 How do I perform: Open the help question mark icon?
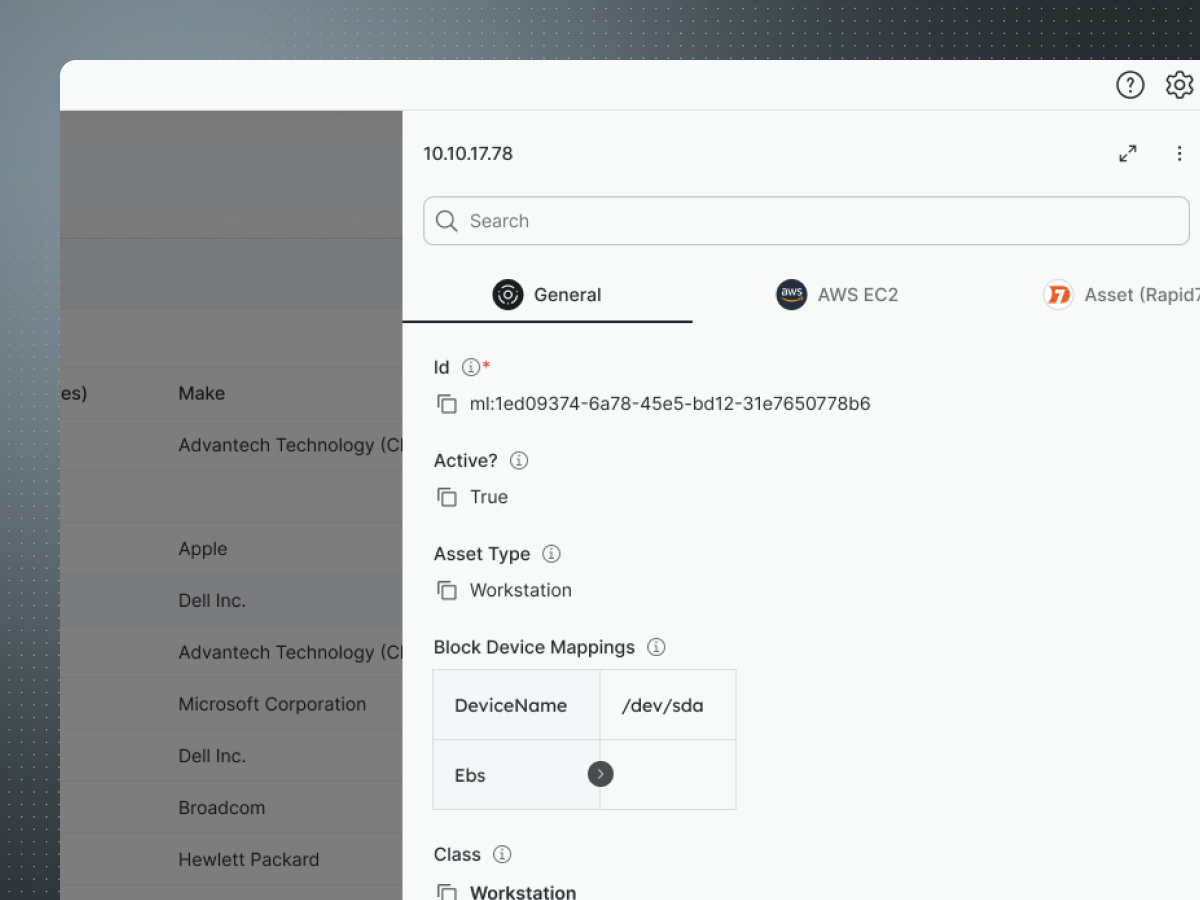(x=1130, y=85)
